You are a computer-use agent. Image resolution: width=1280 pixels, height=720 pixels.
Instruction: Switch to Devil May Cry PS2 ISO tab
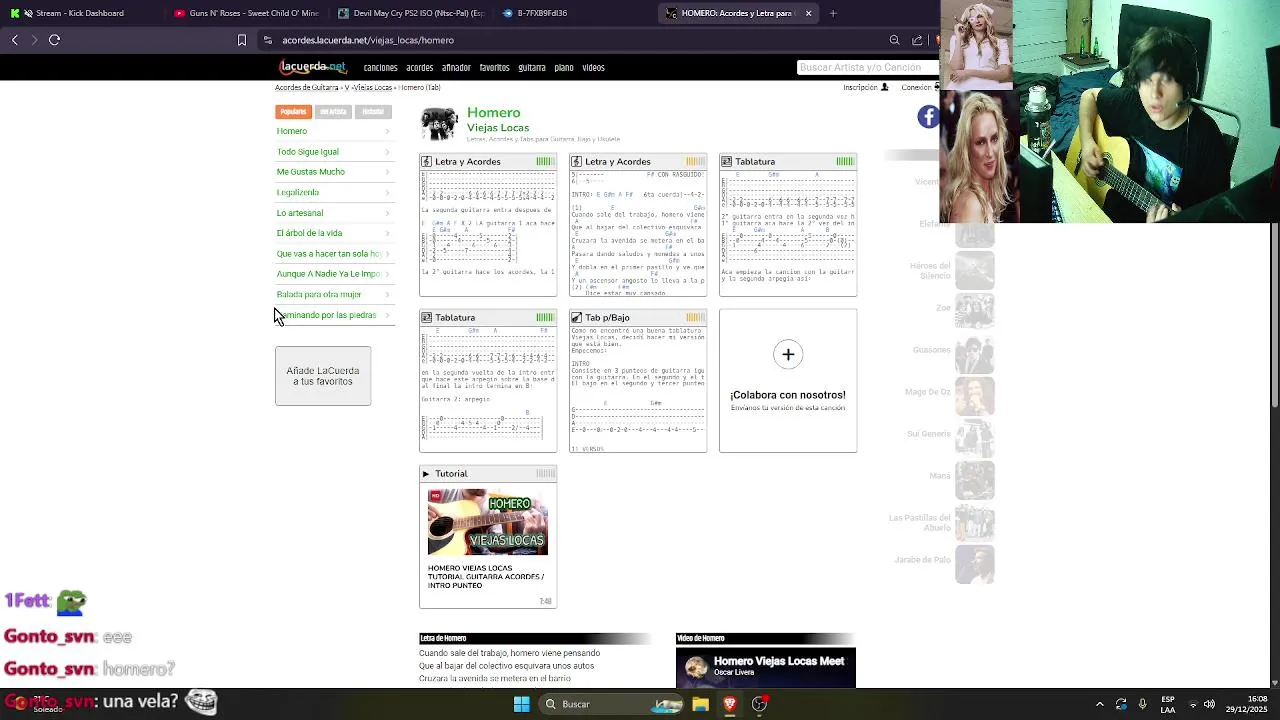click(410, 13)
